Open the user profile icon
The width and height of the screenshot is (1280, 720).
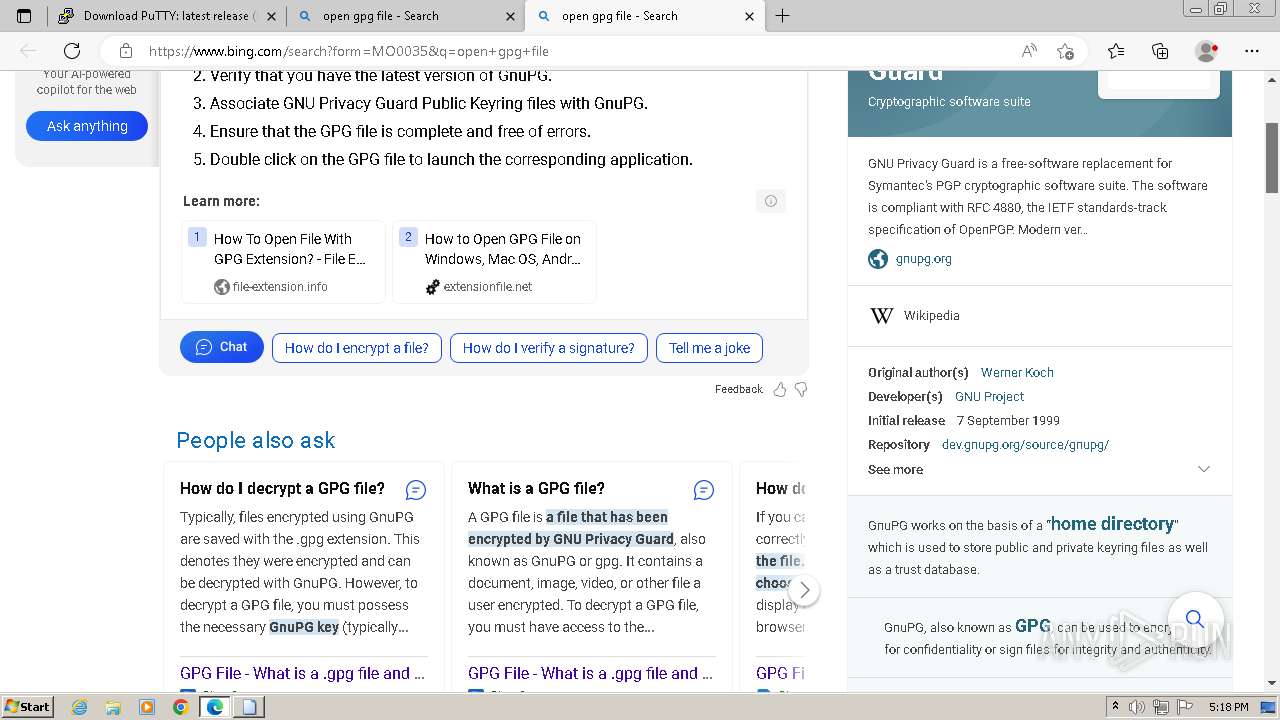tap(1207, 51)
